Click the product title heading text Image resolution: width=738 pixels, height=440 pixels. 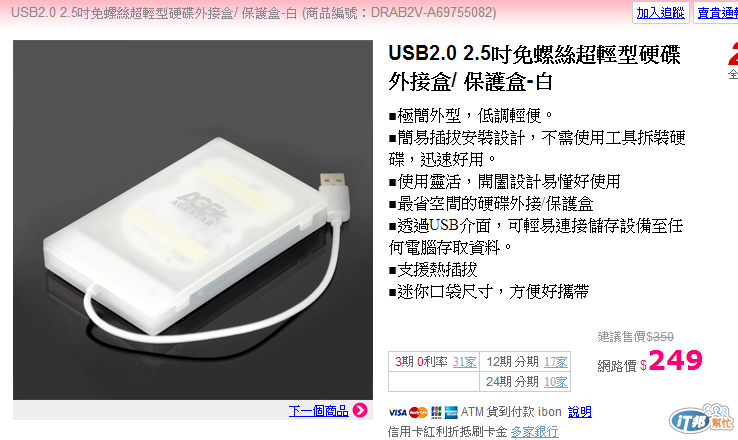tap(534, 67)
